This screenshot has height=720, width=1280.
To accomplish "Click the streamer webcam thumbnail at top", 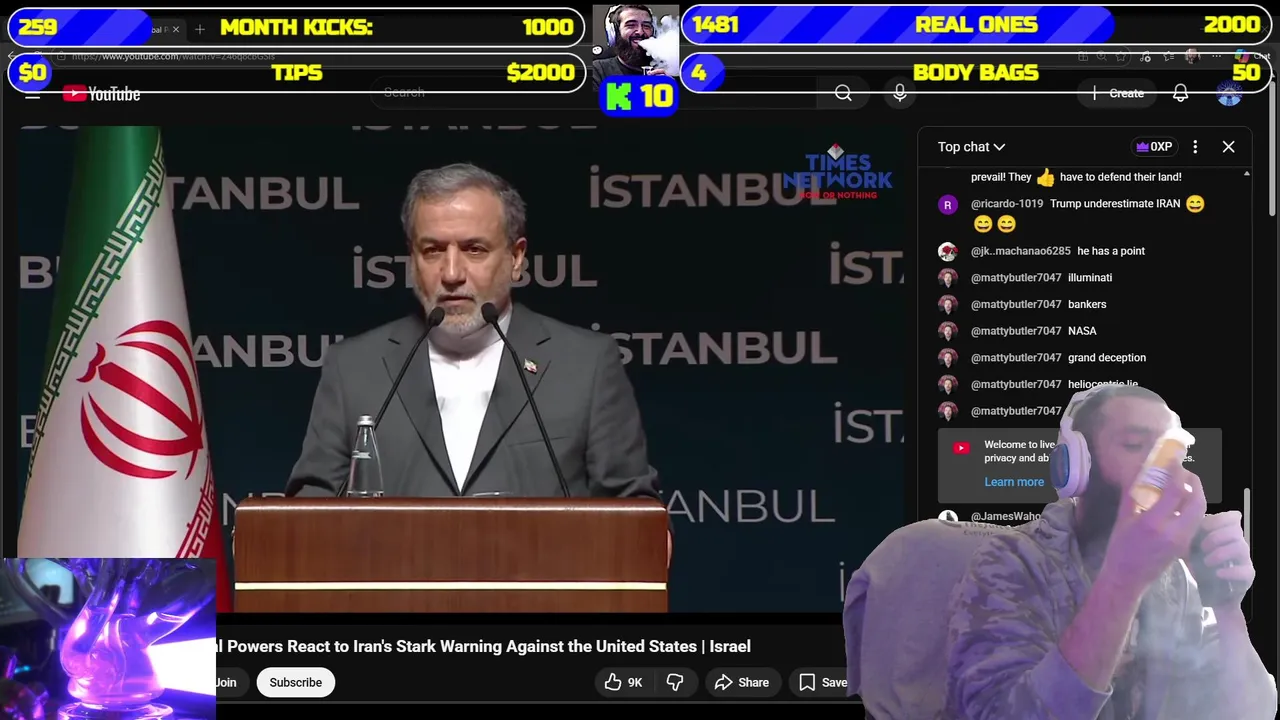I will [x=635, y=42].
